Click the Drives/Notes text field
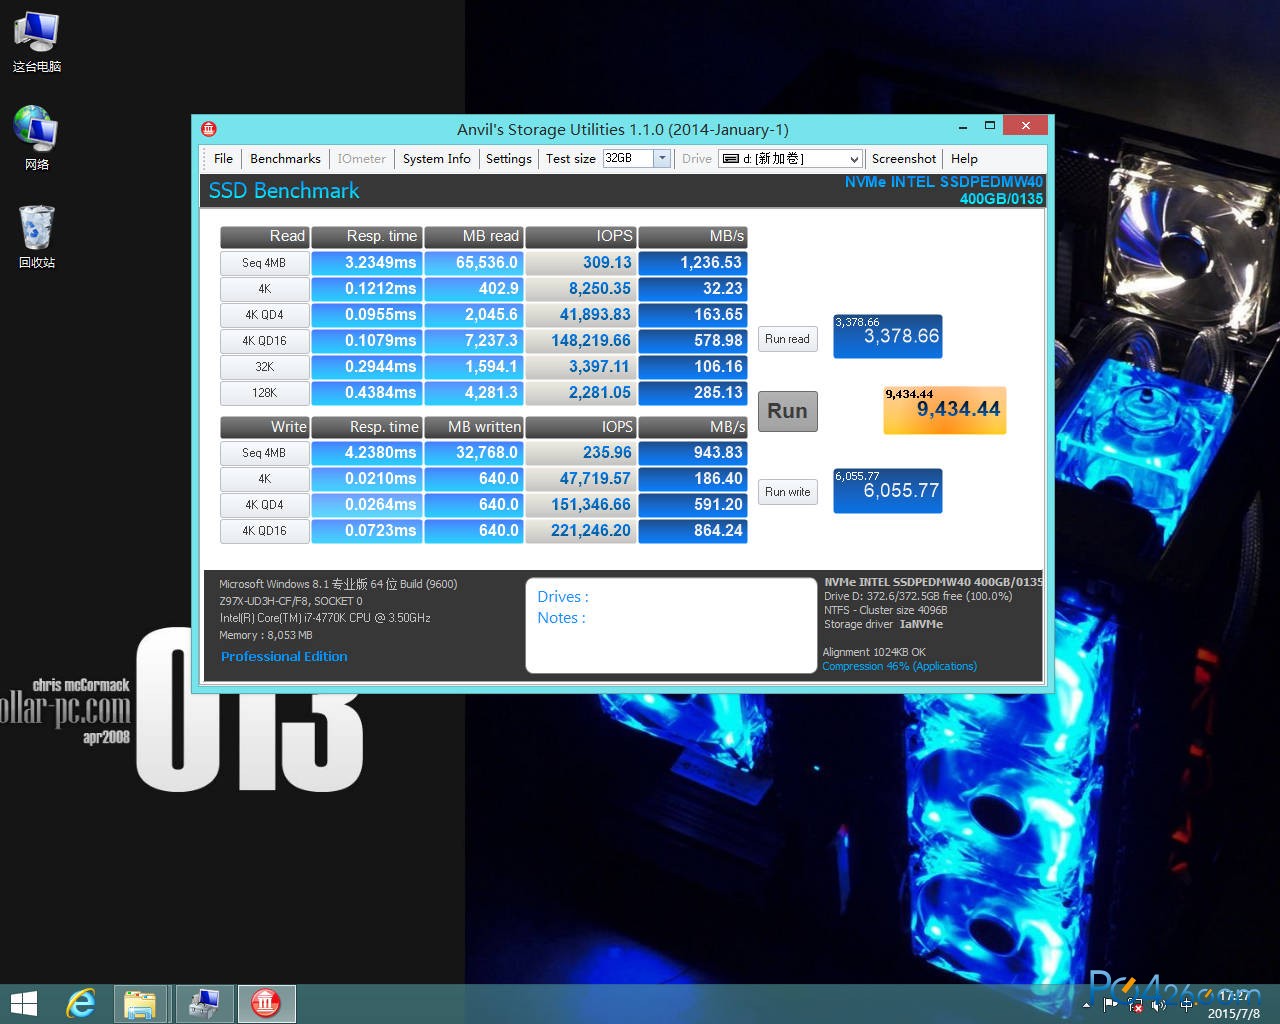Screen dimensions: 1280x1024 pos(671,625)
